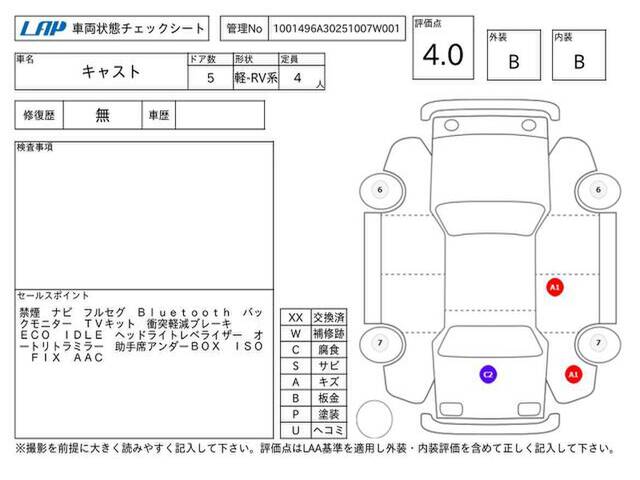Select the XX 交換済 legend row

point(313,316)
